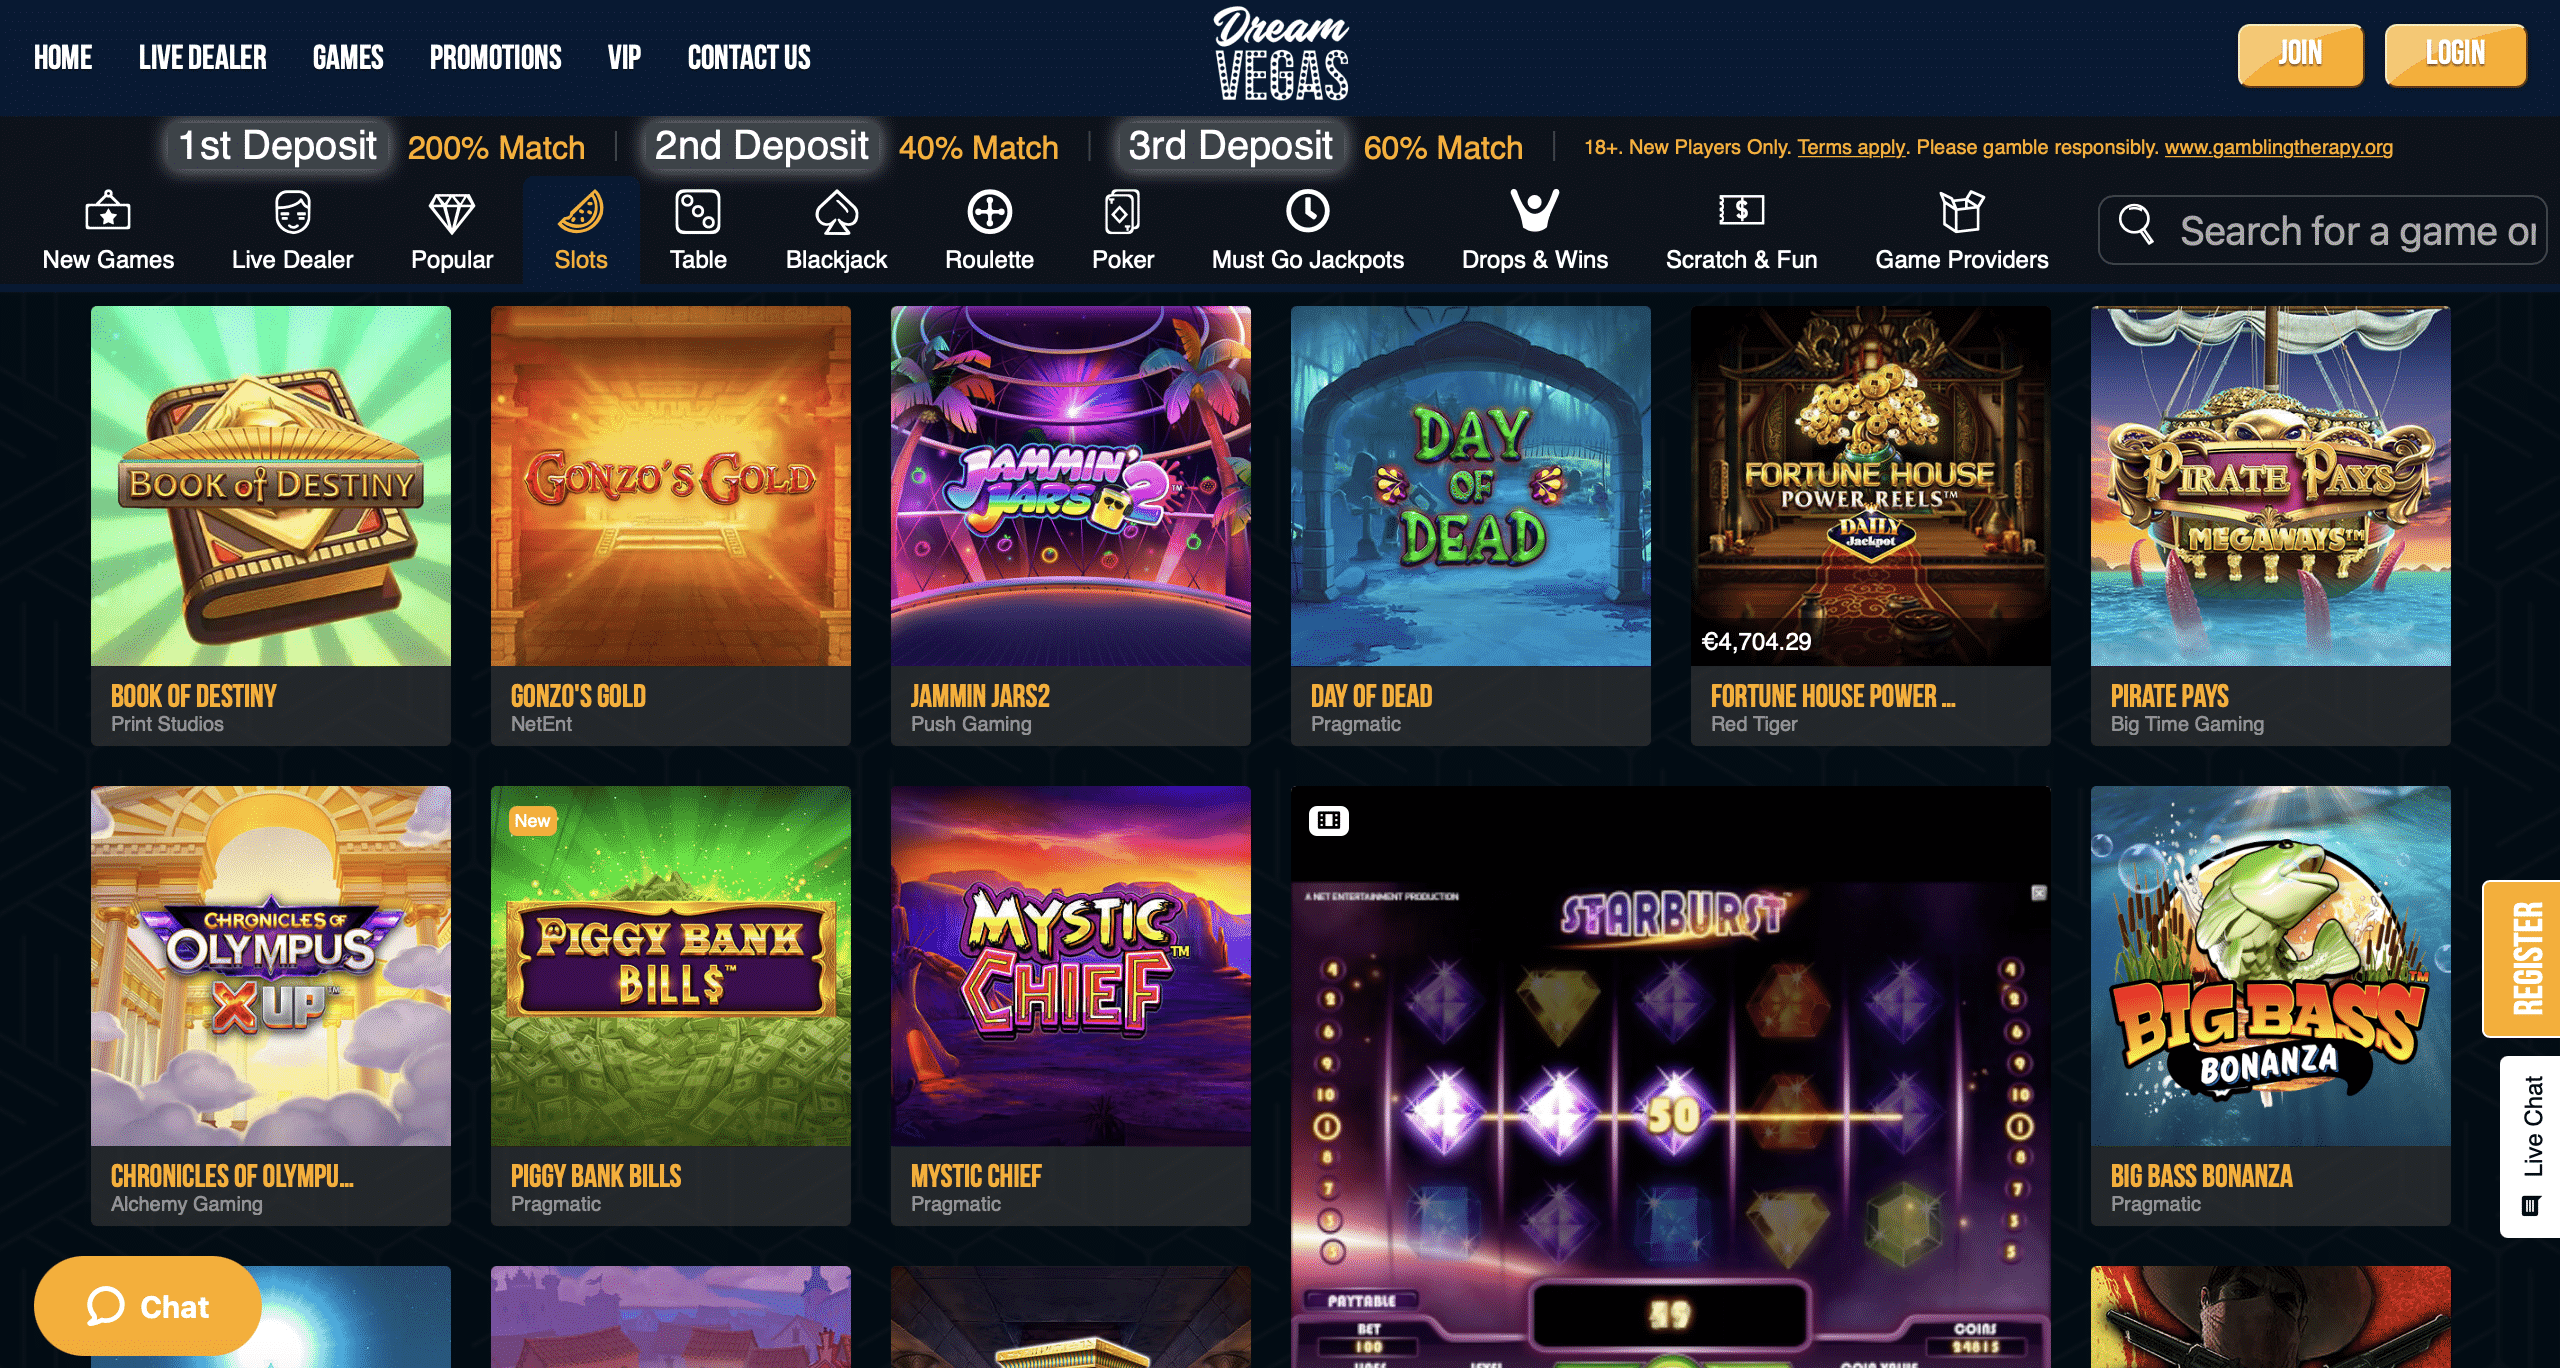Screen dimensions: 2560x1368
Task: Open the Chat bubble button
Action: [148, 1306]
